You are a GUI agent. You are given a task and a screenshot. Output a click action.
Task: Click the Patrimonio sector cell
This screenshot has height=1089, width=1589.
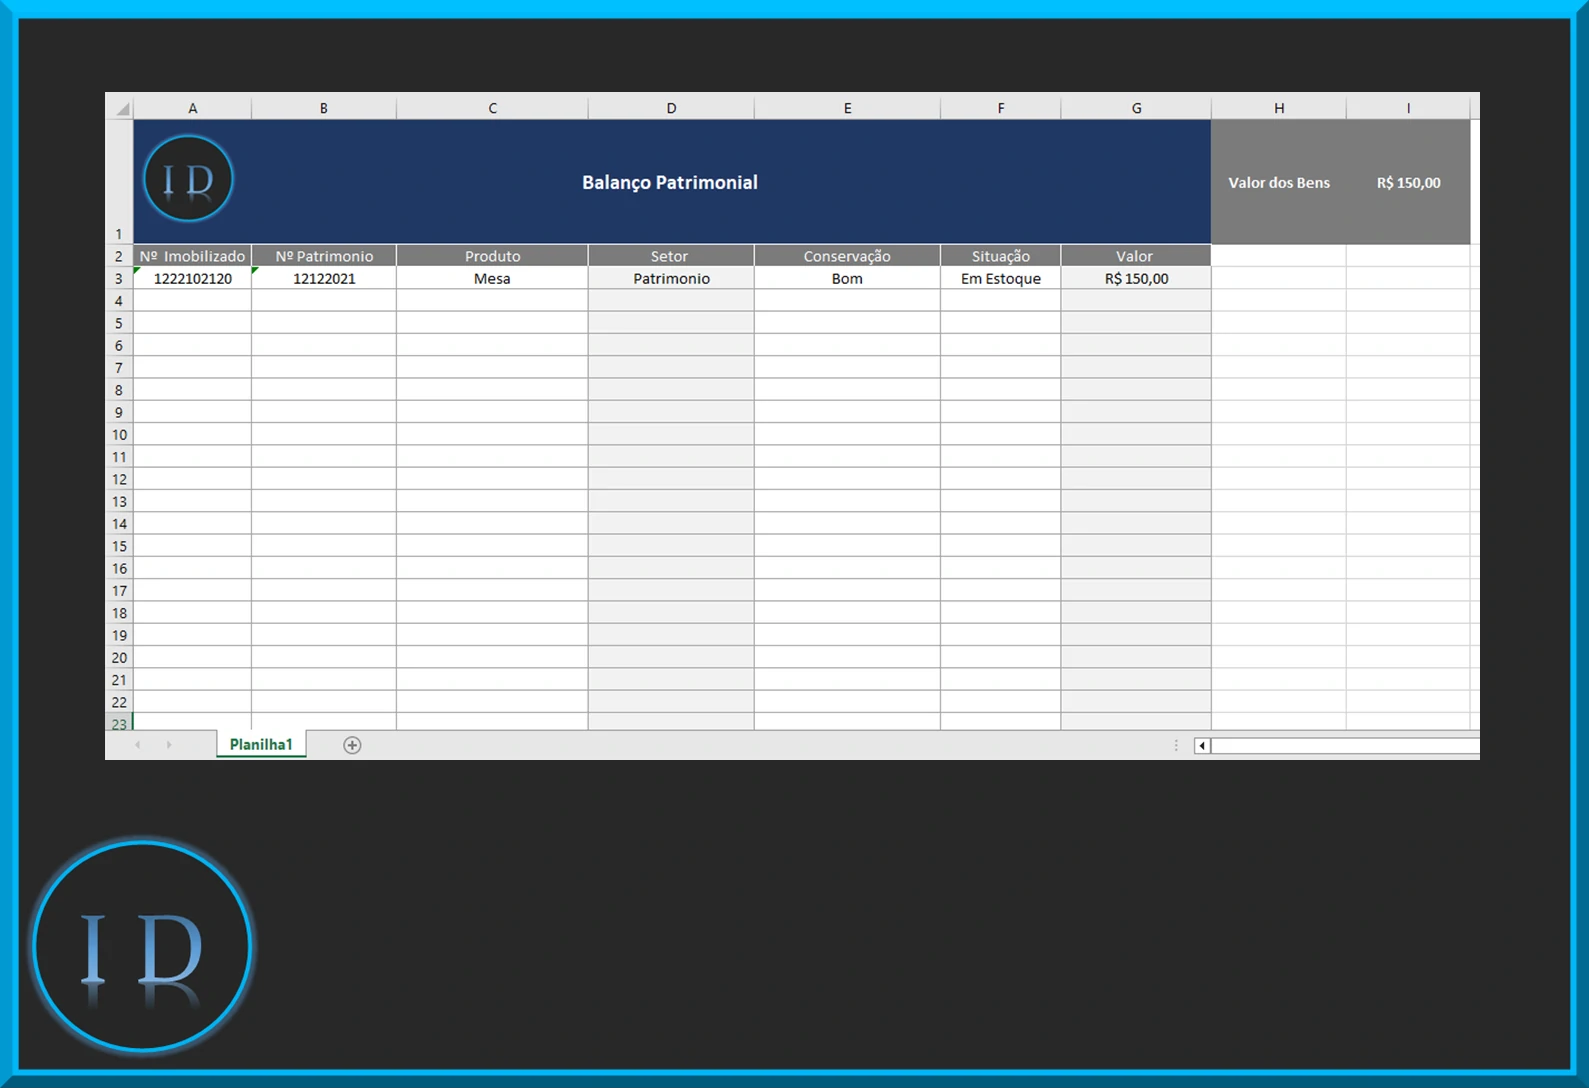click(671, 278)
